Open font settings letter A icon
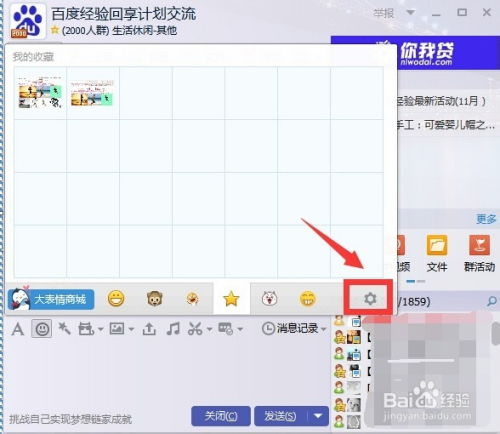500x434 pixels. click(x=18, y=329)
